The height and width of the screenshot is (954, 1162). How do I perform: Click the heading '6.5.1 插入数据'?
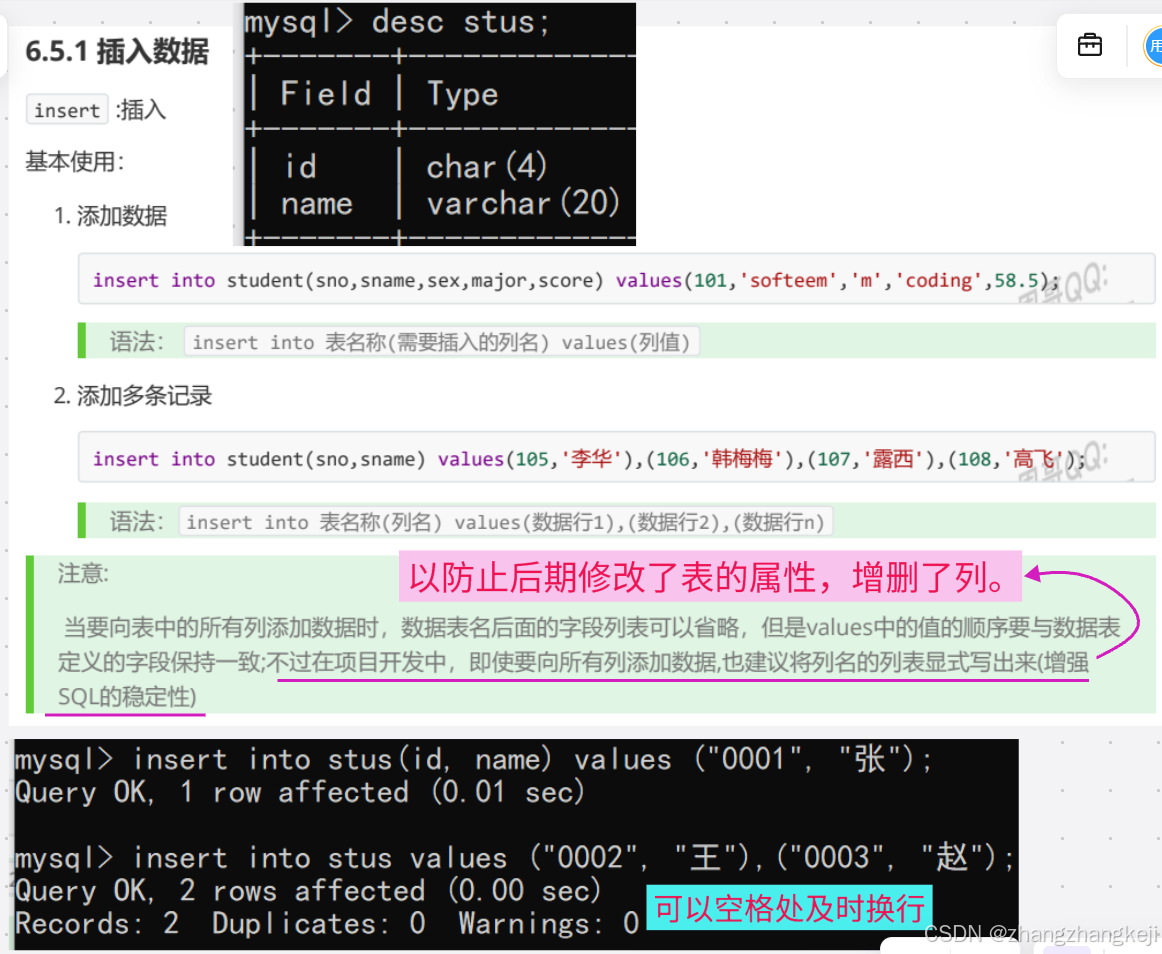click(x=117, y=51)
